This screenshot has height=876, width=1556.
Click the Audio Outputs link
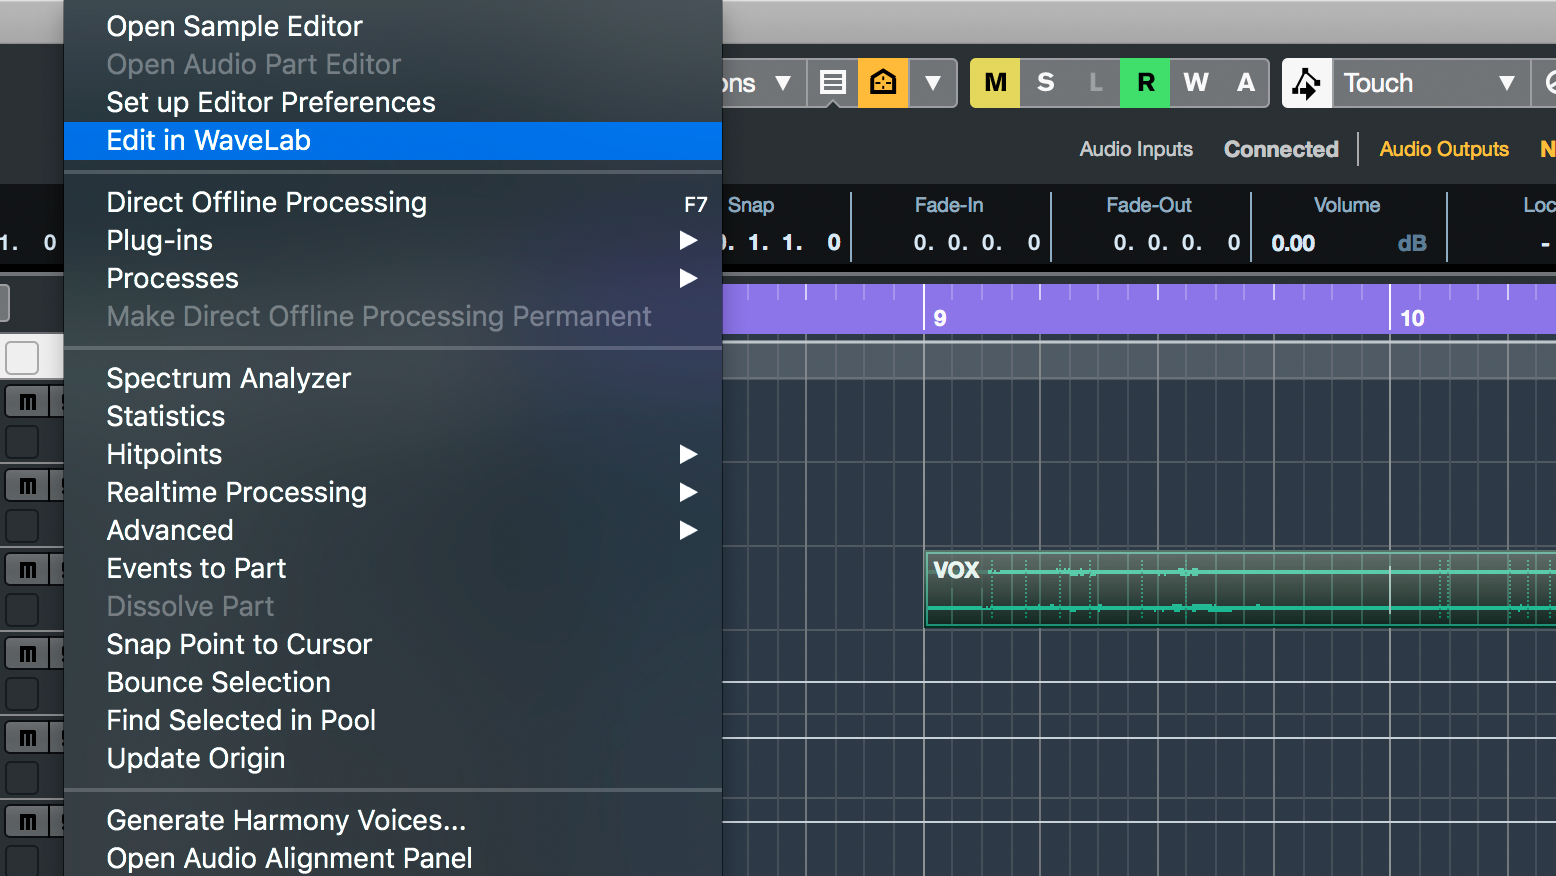[1444, 148]
